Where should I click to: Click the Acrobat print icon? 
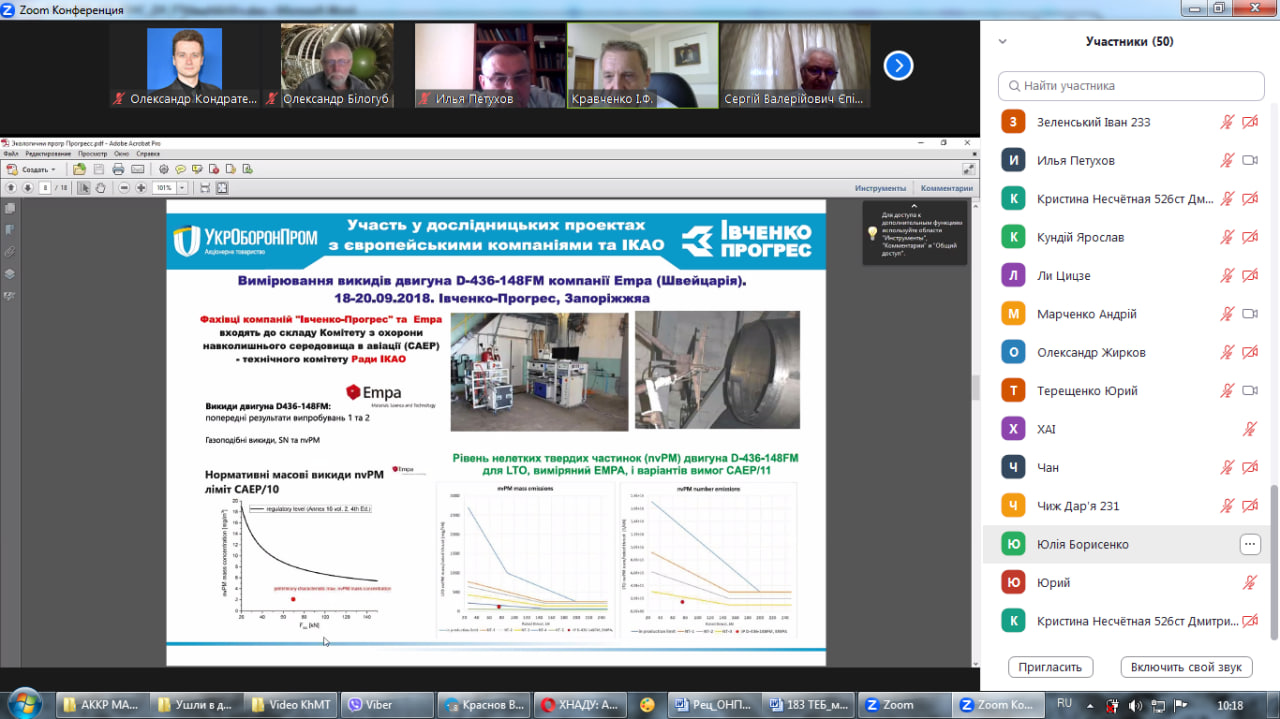(118, 169)
